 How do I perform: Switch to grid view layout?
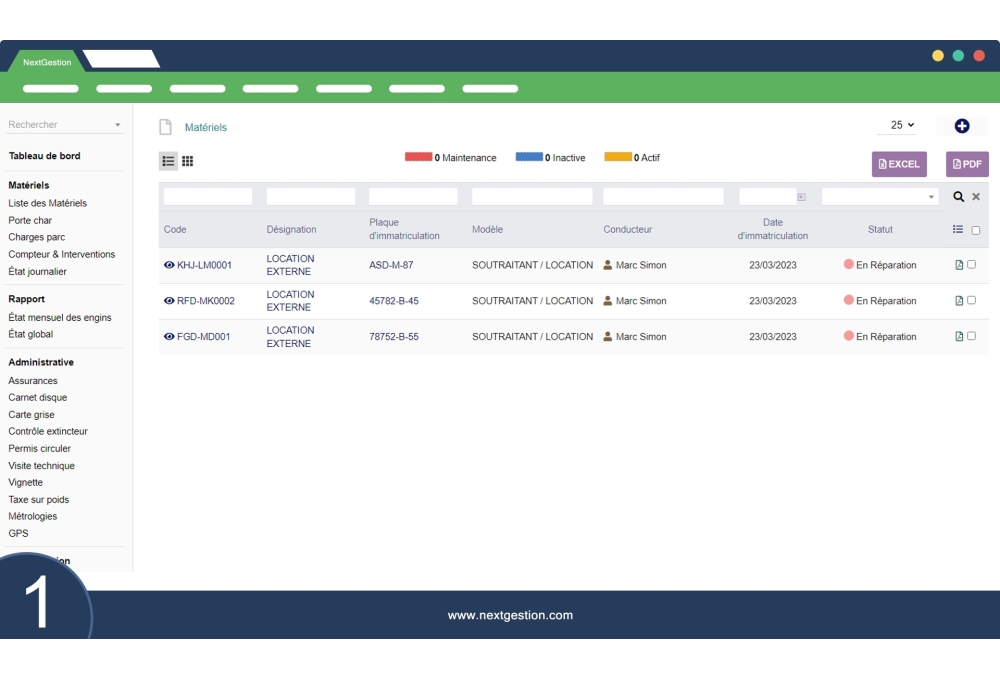(x=187, y=161)
